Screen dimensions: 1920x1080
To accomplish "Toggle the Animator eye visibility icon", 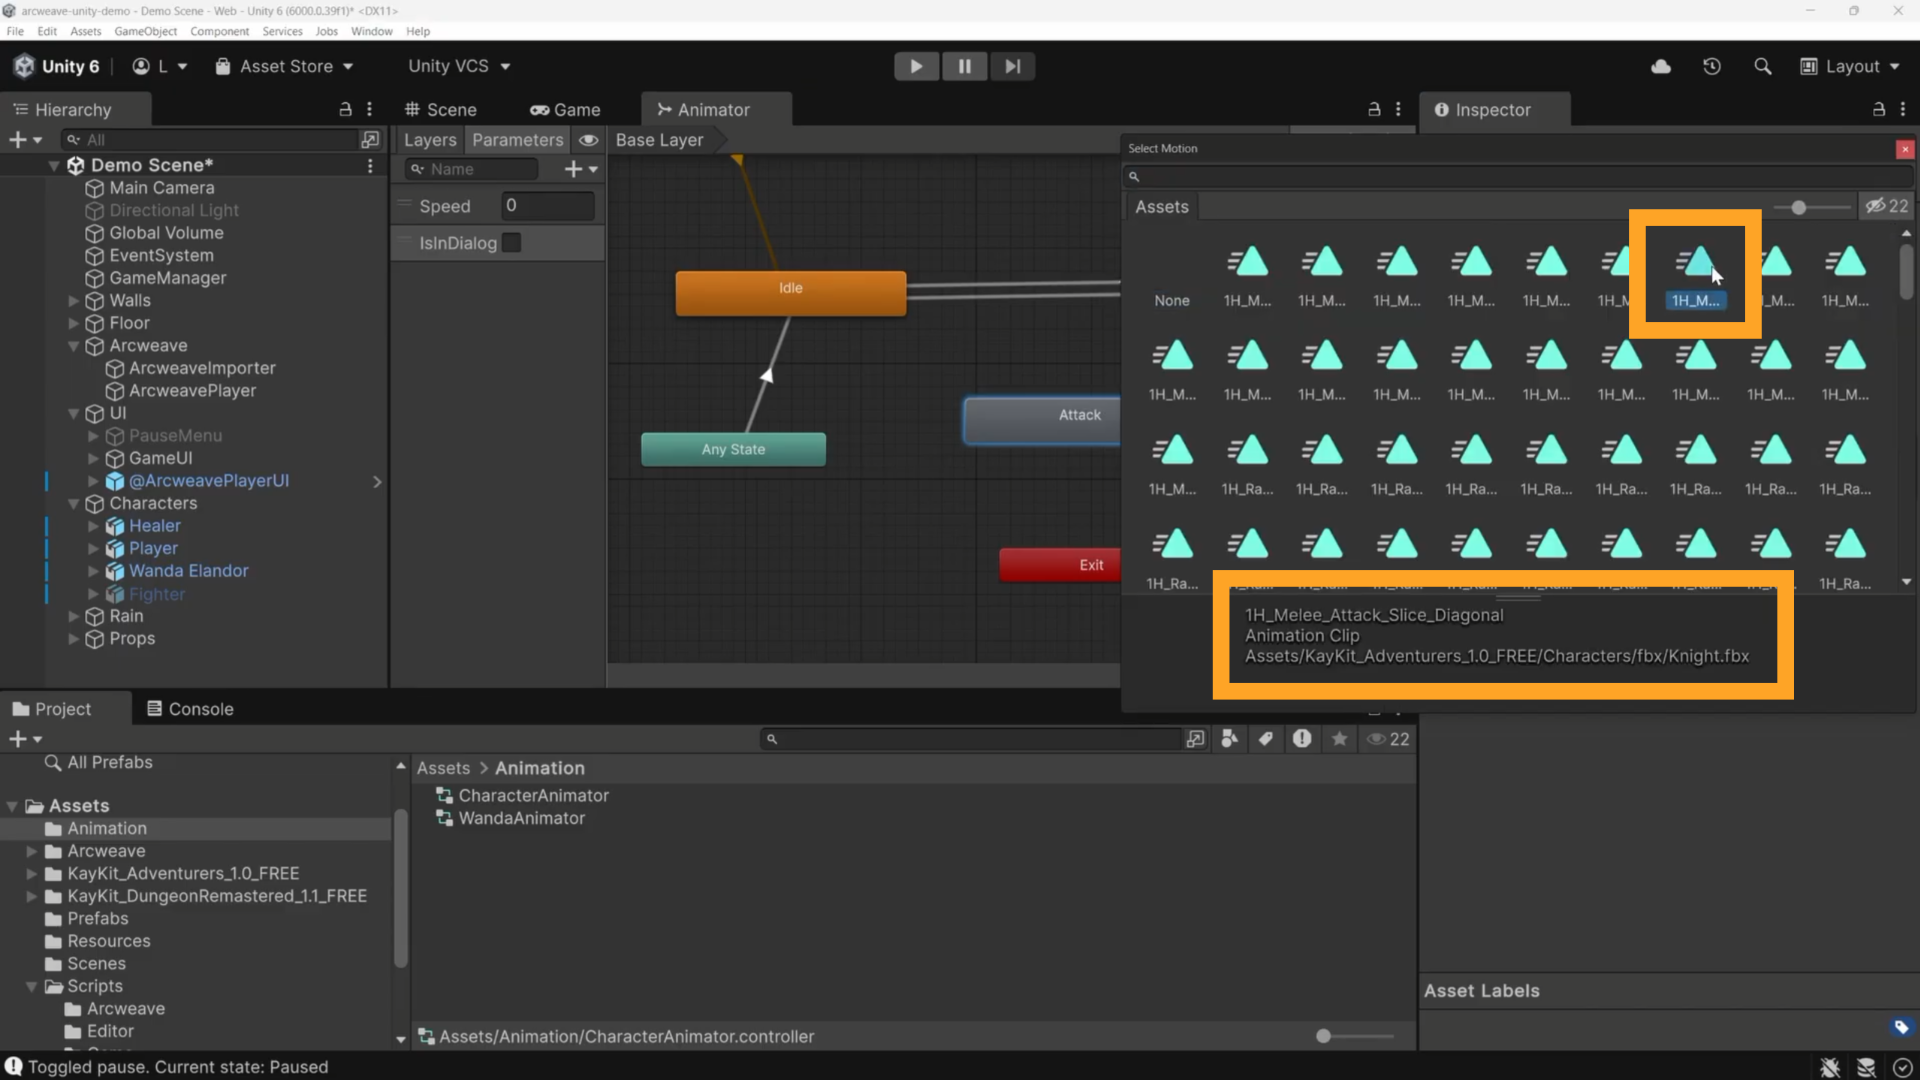I will pyautogui.click(x=589, y=140).
